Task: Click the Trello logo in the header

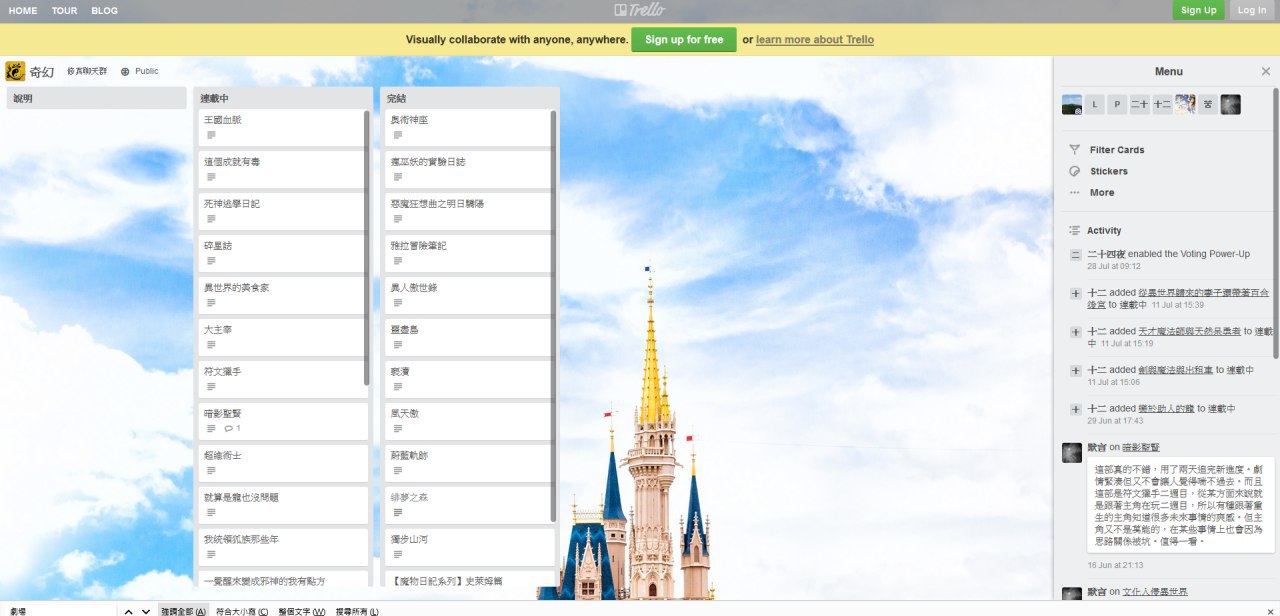Action: click(639, 10)
